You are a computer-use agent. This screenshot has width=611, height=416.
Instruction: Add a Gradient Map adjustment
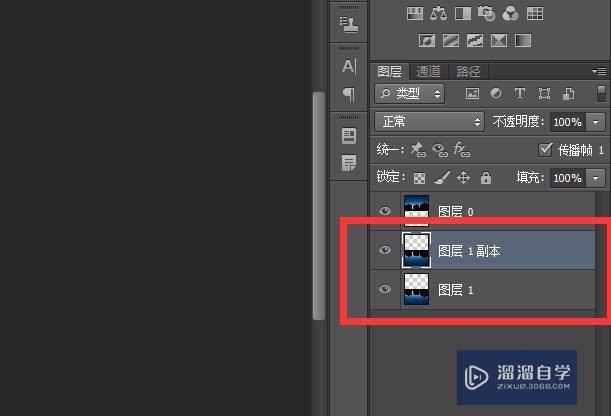523,41
